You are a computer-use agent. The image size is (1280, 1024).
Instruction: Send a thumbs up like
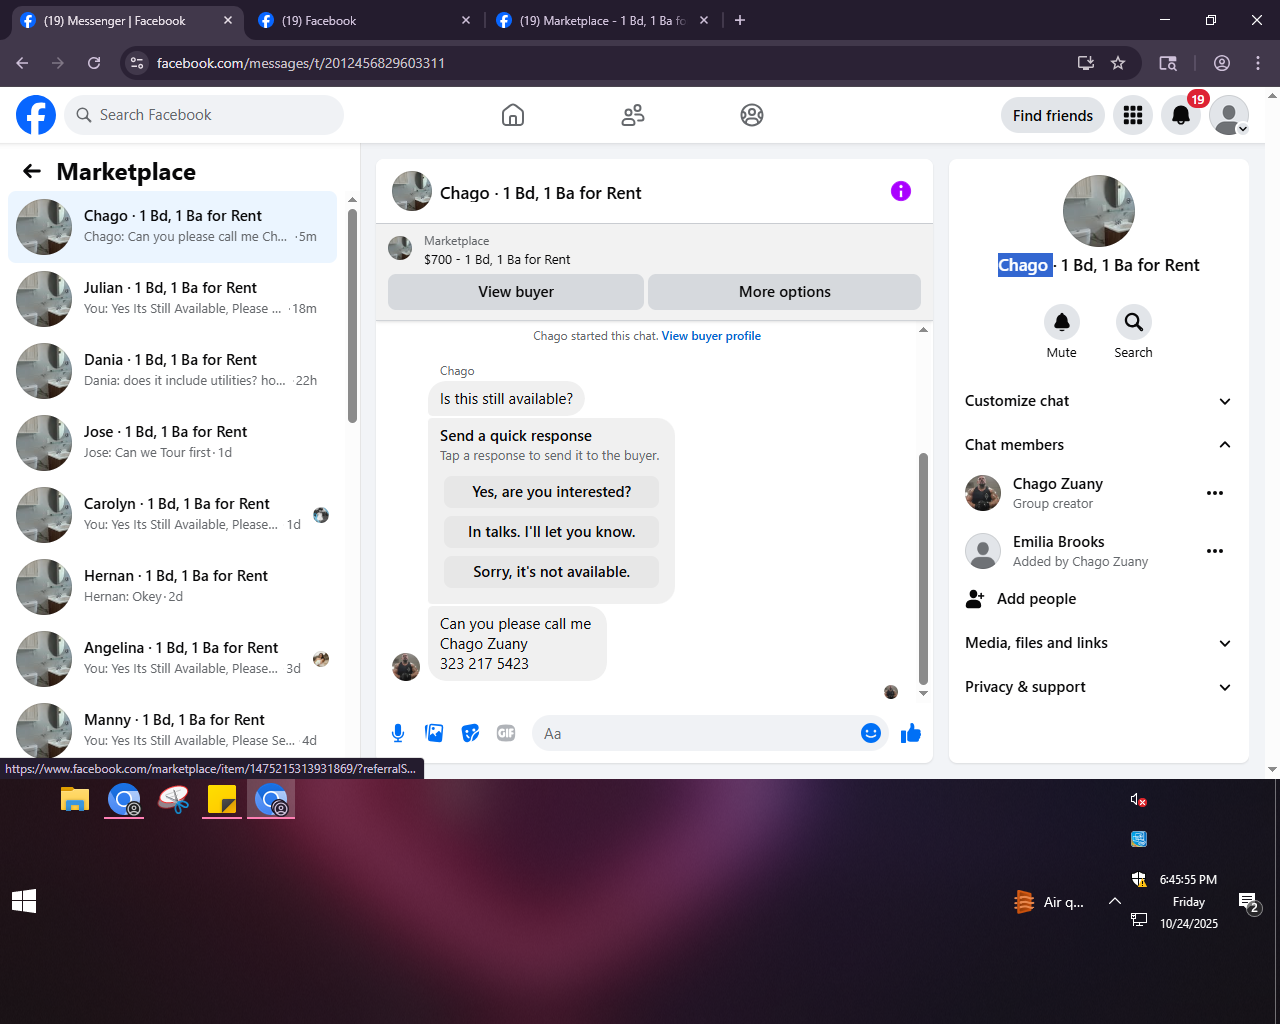[911, 734]
